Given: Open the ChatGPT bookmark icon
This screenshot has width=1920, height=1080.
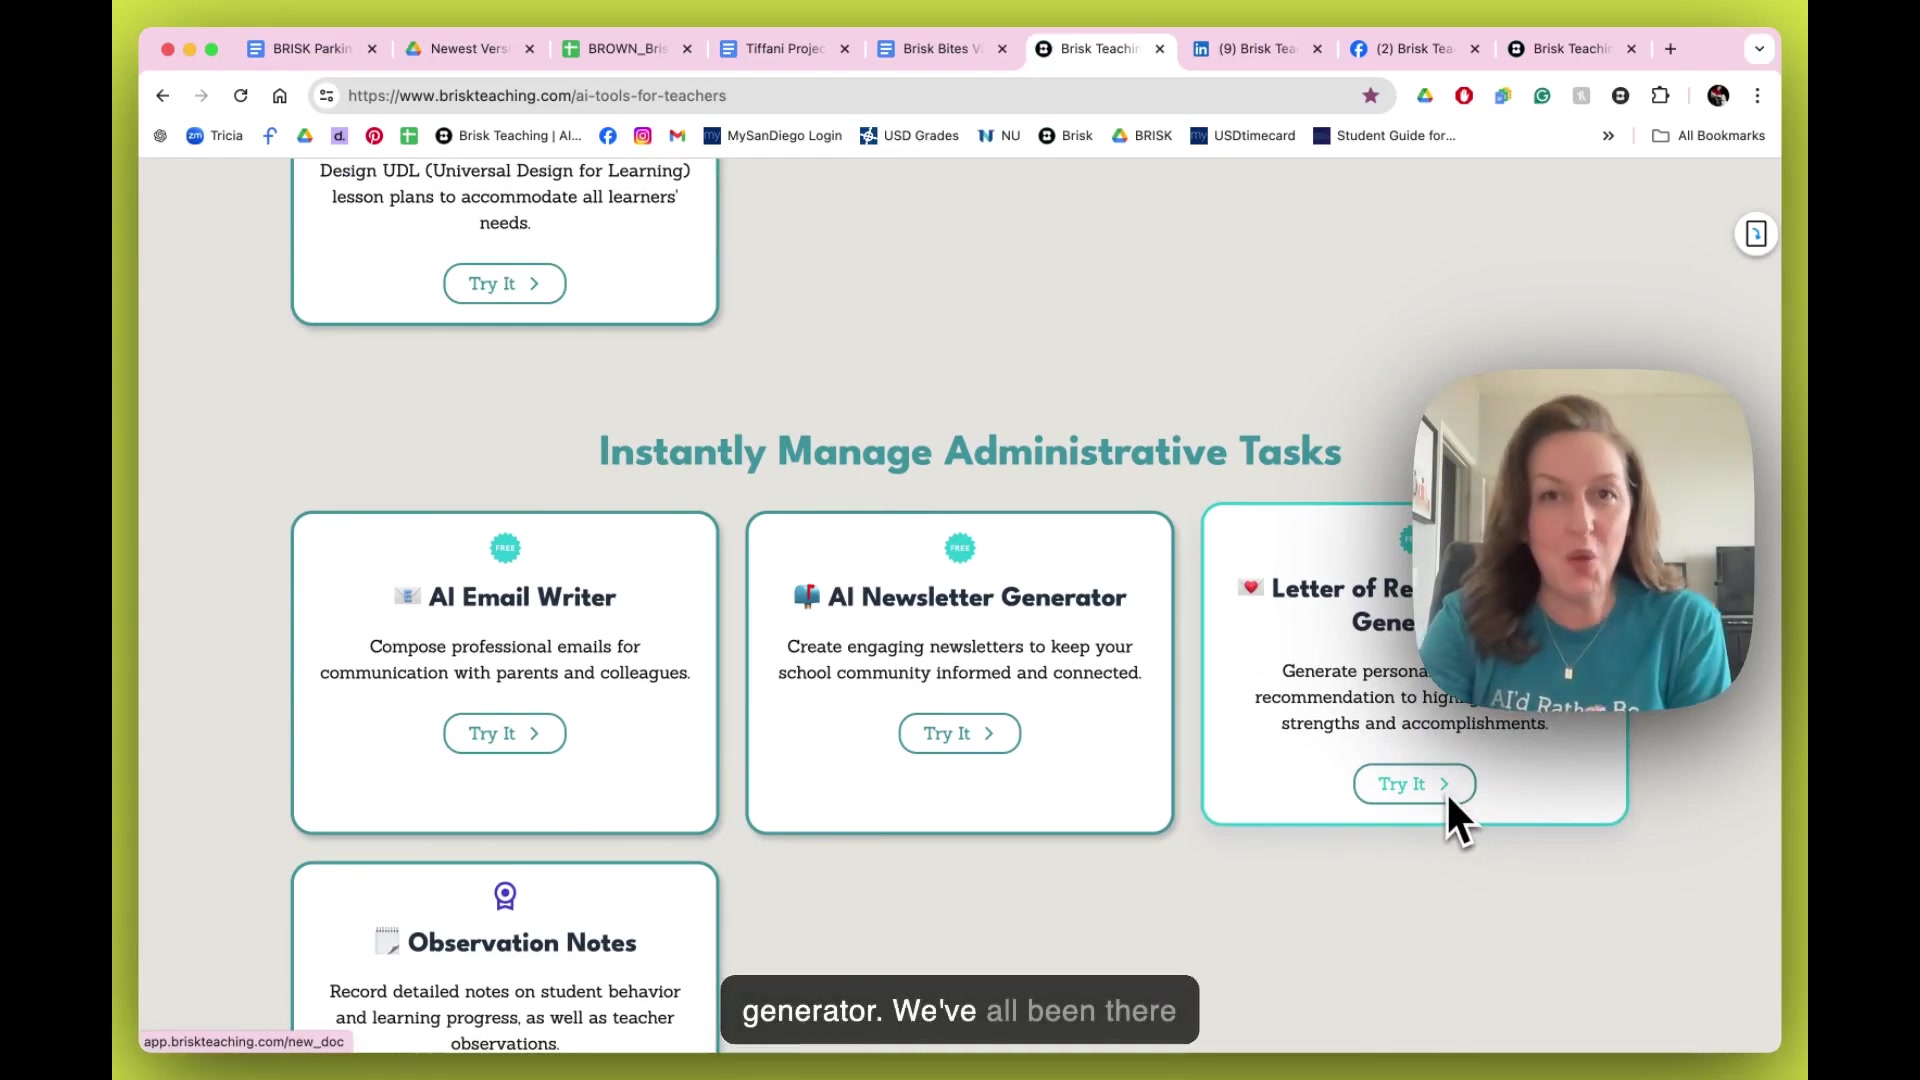Looking at the screenshot, I should [x=160, y=136].
